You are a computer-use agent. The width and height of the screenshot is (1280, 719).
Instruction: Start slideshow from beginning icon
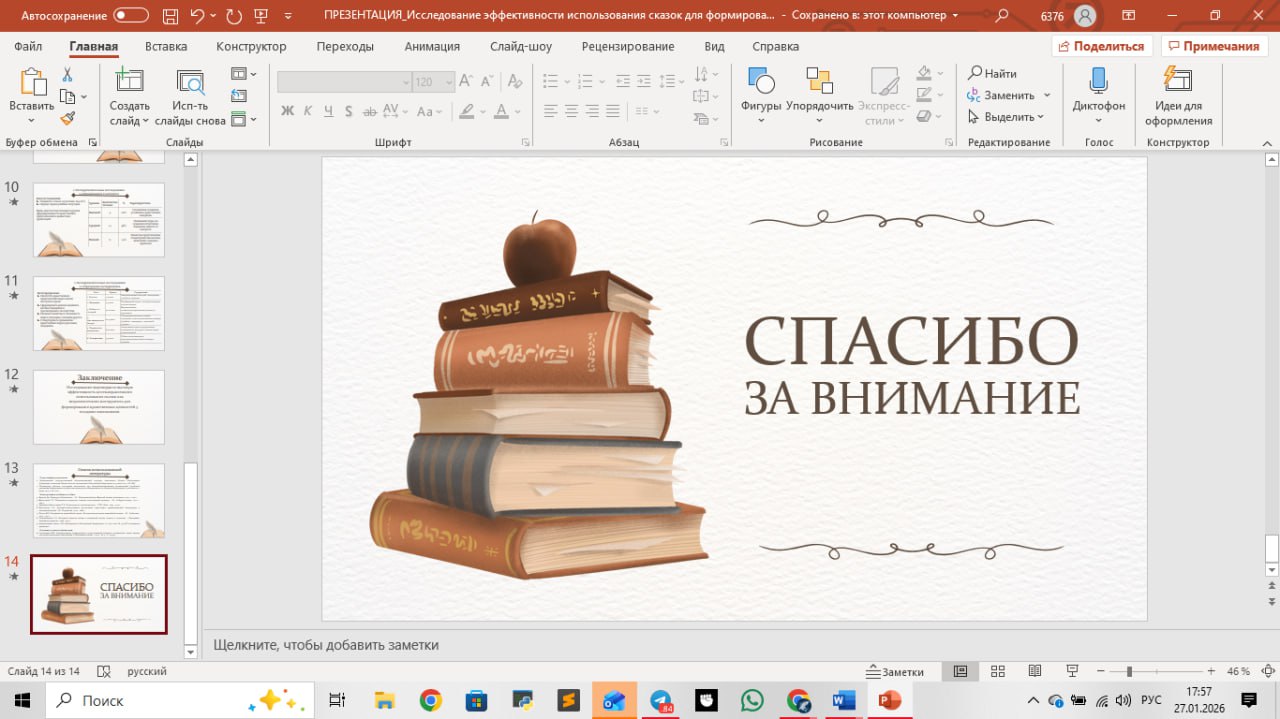click(x=262, y=16)
